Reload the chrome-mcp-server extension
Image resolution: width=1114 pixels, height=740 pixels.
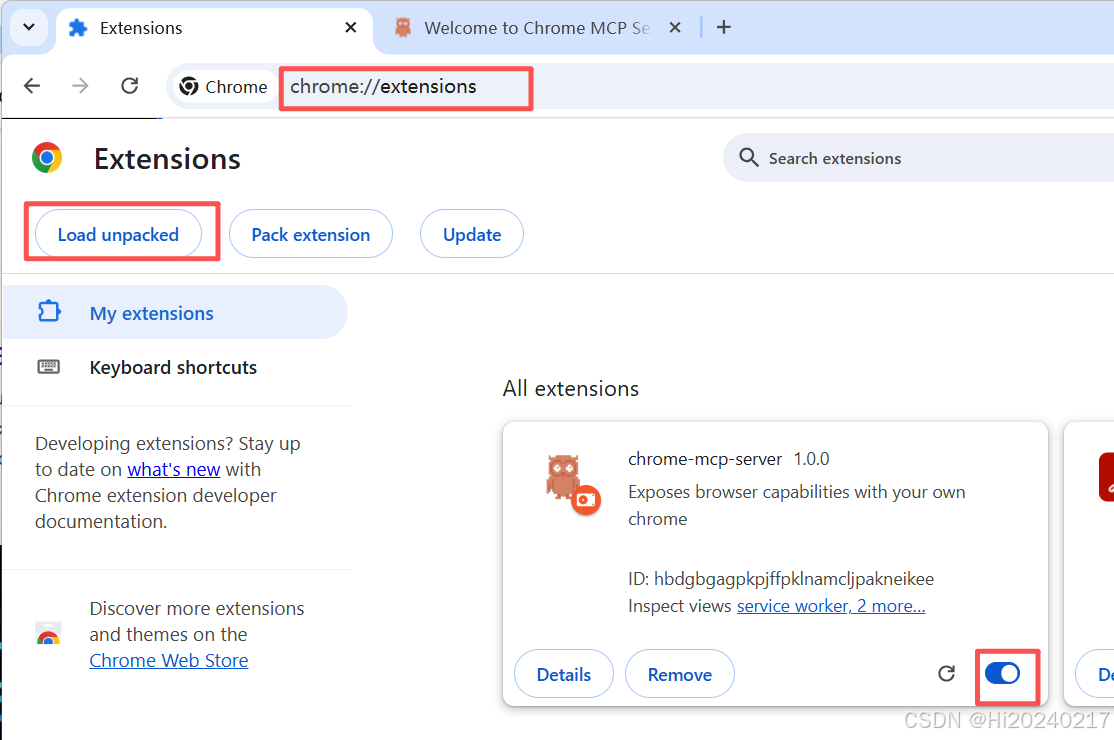point(946,673)
